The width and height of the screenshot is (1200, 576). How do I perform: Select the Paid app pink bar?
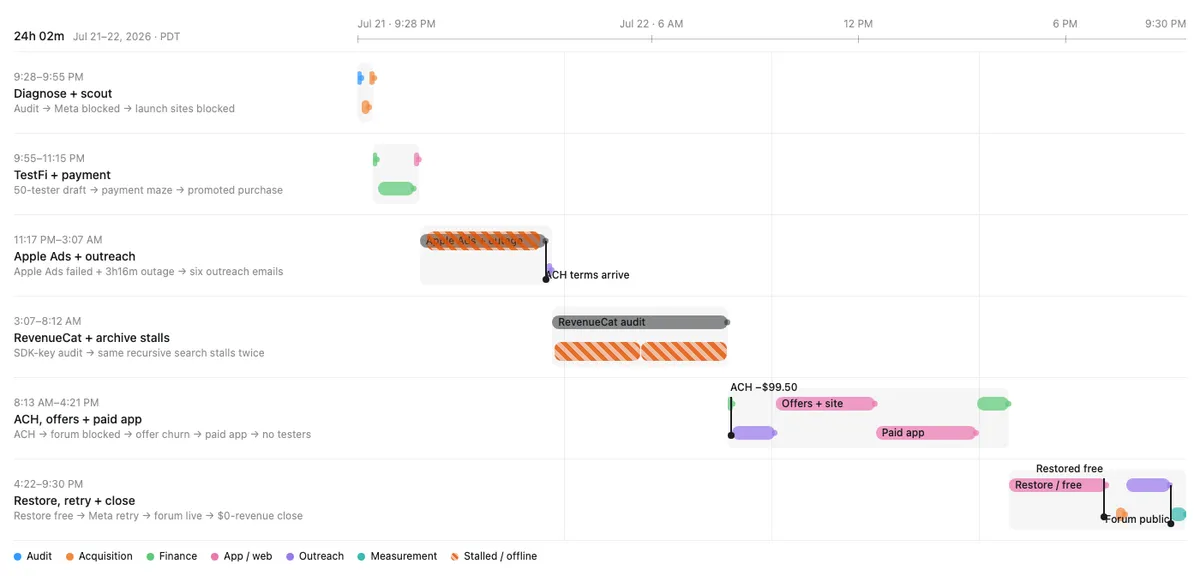[927, 433]
